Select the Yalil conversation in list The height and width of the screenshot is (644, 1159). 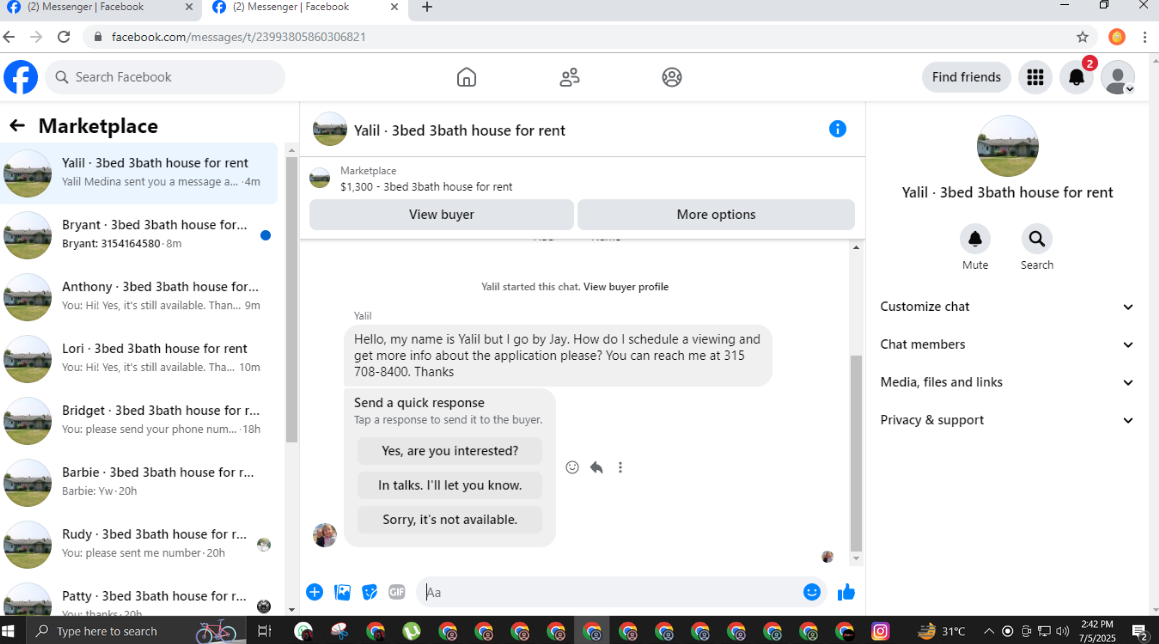point(139,173)
